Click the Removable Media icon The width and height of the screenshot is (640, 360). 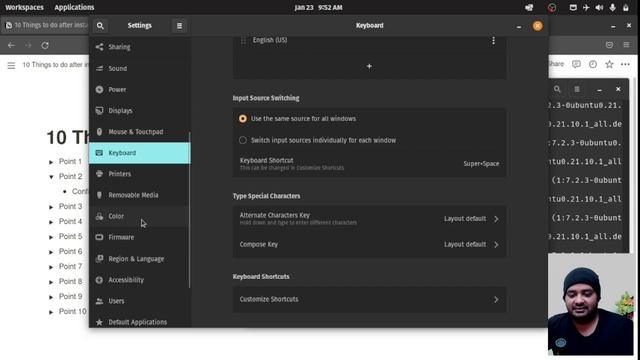[x=99, y=195]
